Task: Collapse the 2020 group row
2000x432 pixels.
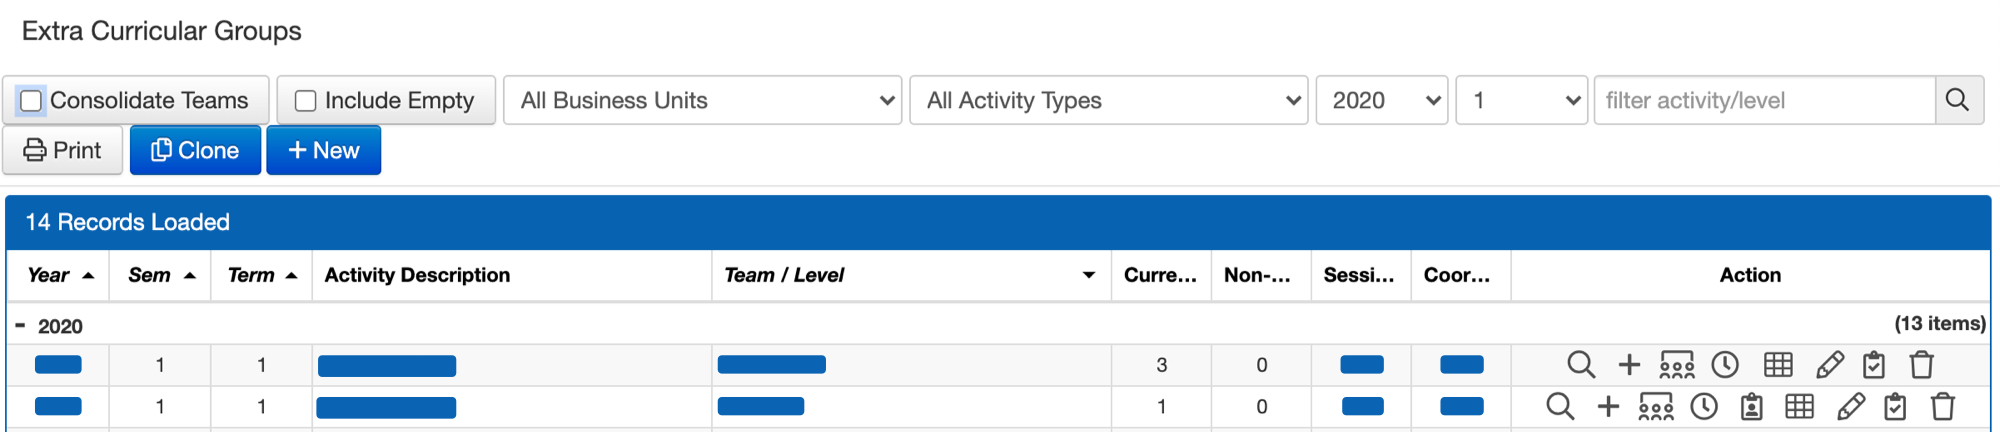Action: [x=20, y=326]
